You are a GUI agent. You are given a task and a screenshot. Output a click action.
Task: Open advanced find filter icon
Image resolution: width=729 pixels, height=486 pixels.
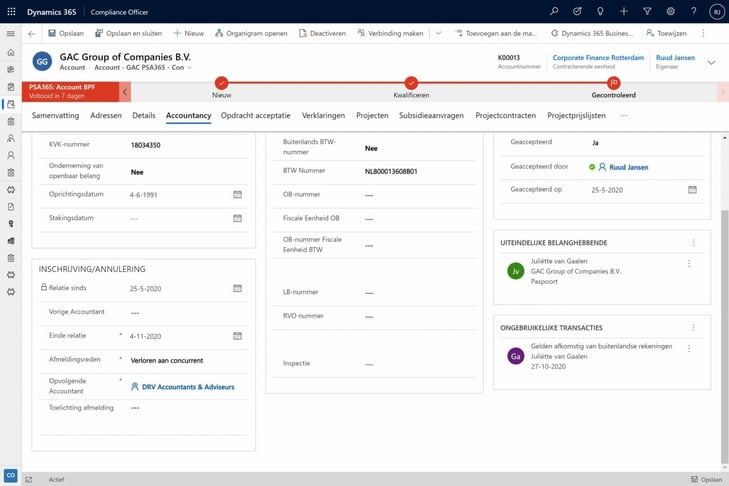647,11
